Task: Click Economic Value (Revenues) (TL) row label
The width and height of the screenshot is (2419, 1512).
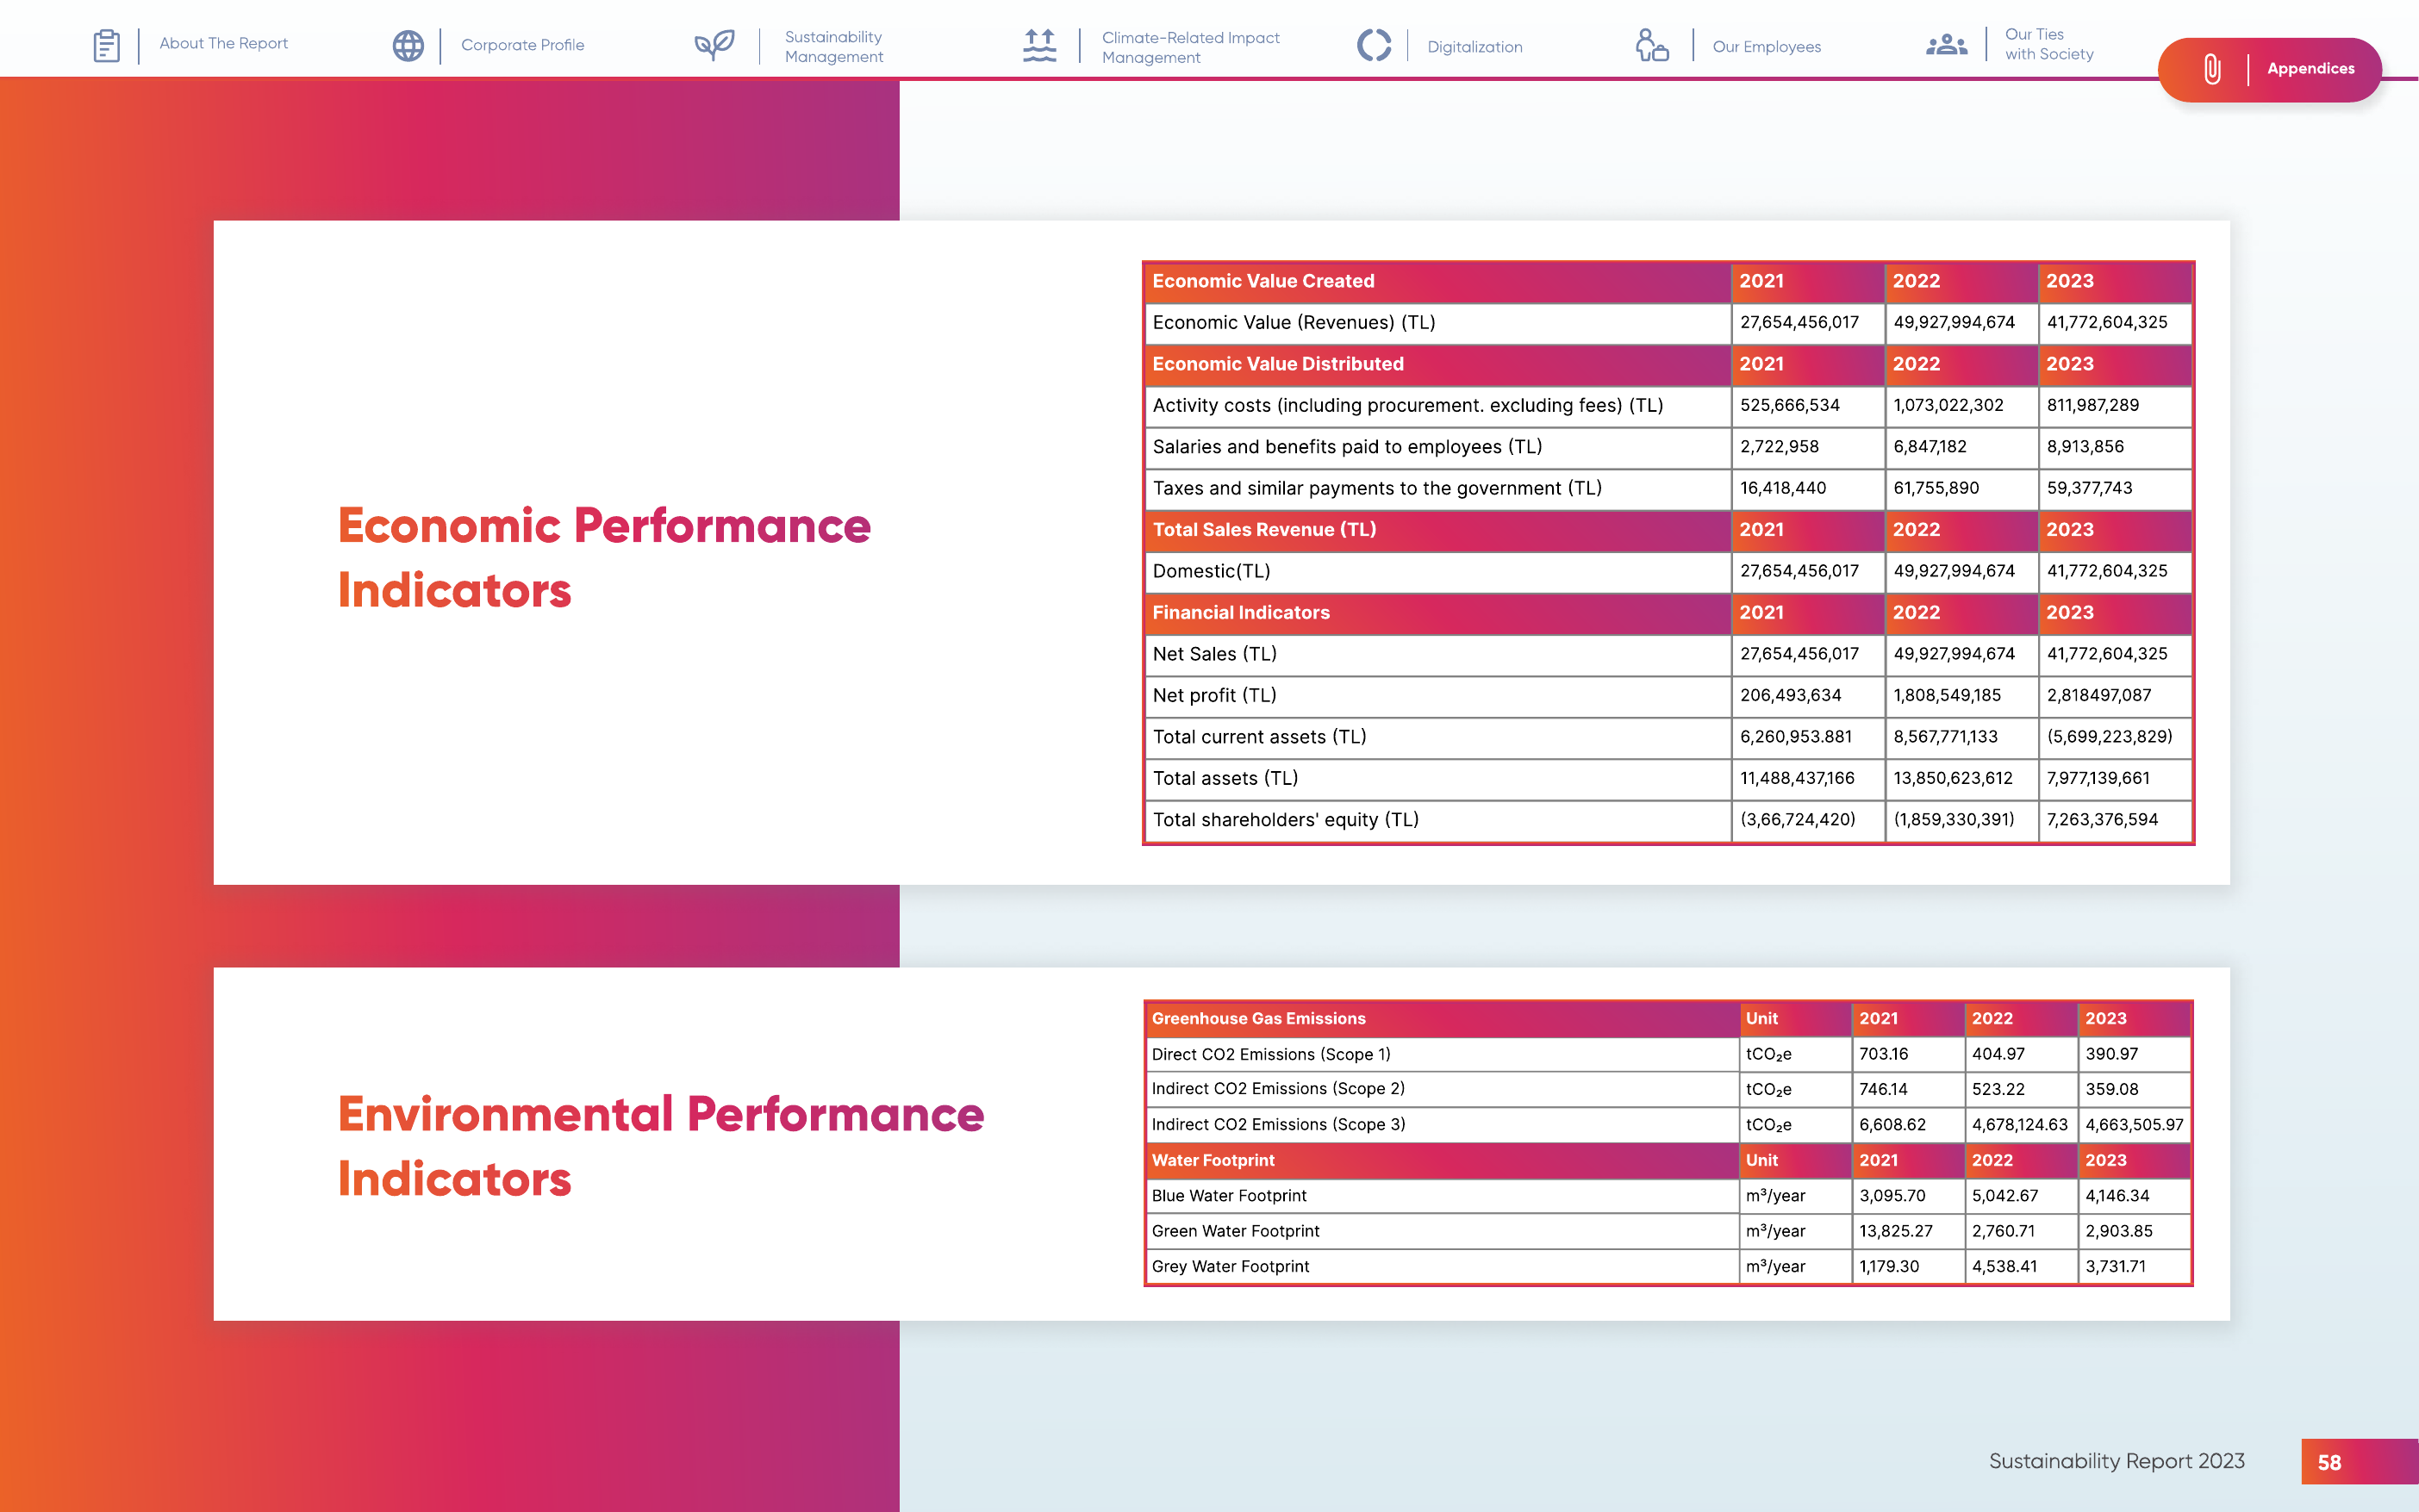Action: [1293, 322]
